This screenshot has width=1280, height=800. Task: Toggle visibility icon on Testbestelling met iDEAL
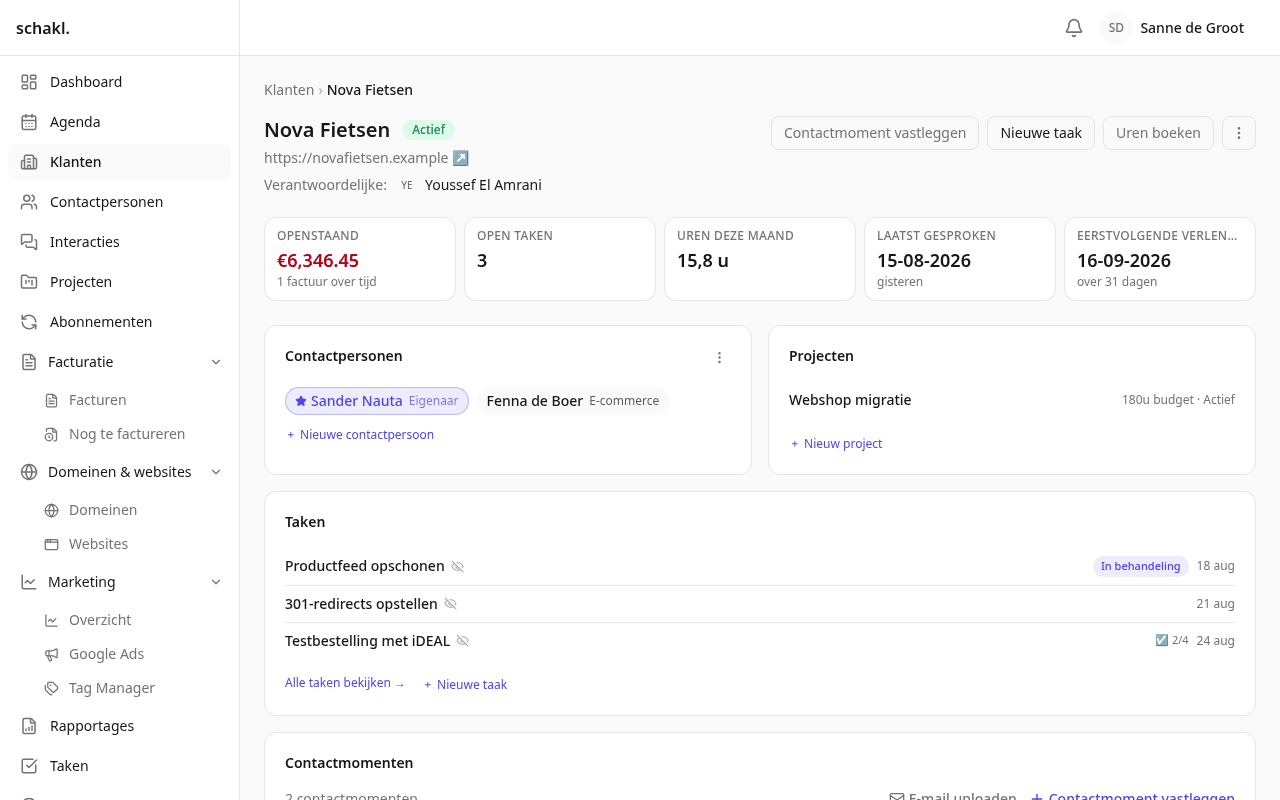coord(463,641)
